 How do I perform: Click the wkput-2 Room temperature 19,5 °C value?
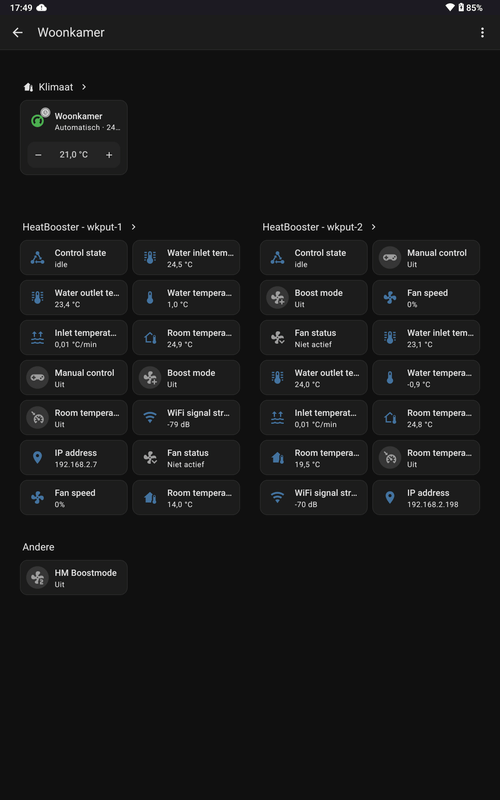pos(307,464)
